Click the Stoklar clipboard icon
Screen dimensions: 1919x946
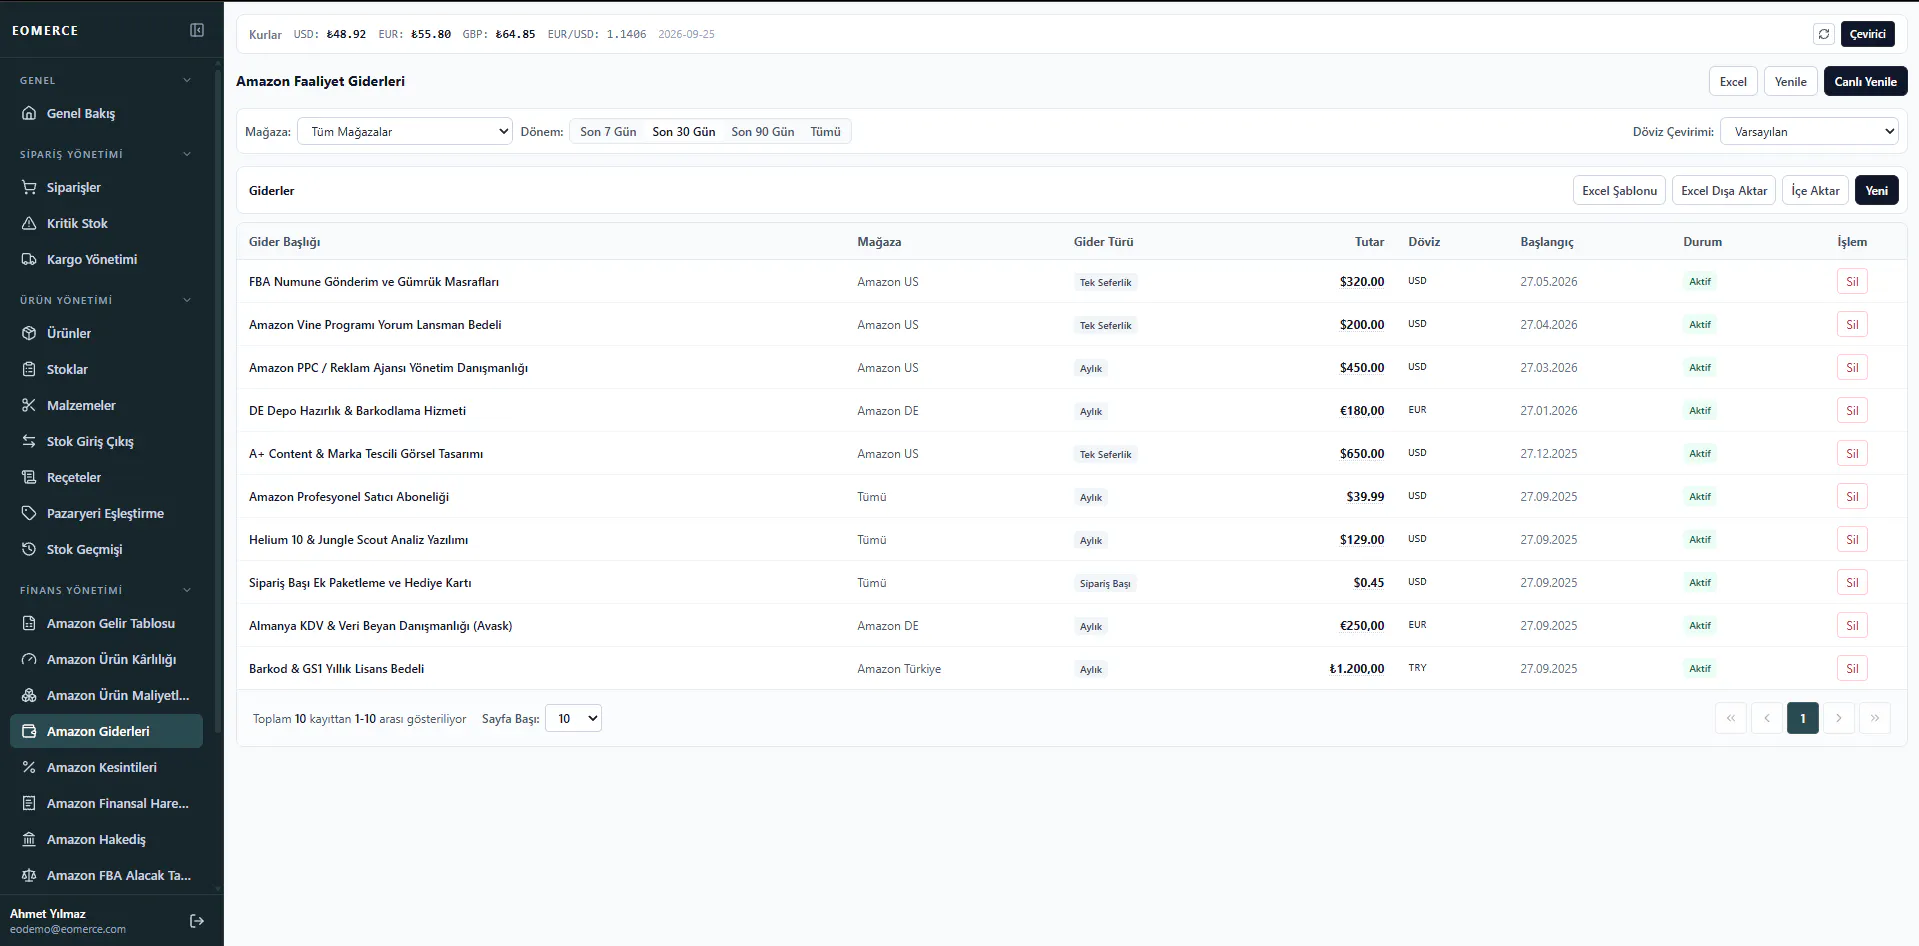pyautogui.click(x=29, y=369)
